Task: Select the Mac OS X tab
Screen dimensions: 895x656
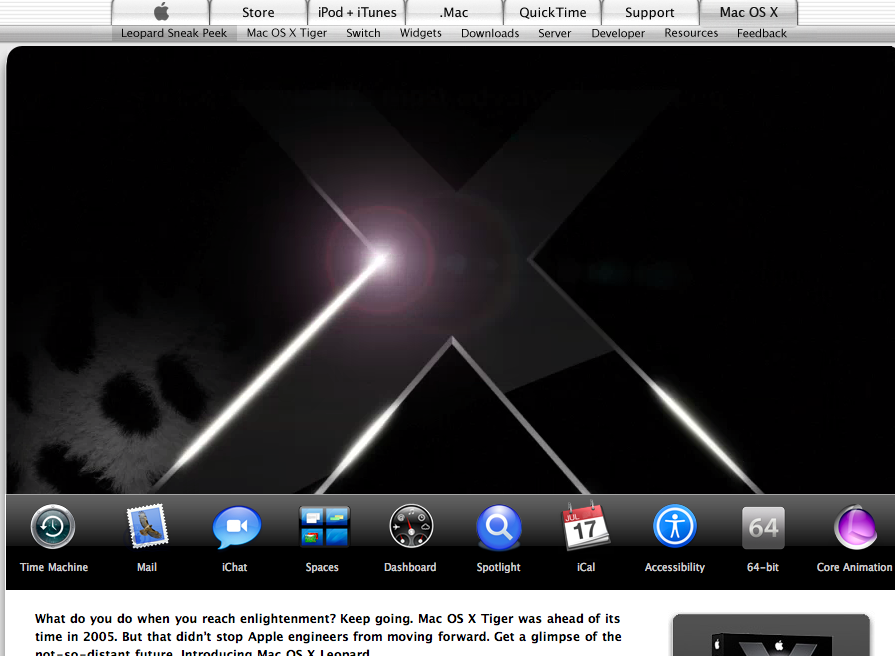Action: pyautogui.click(x=748, y=12)
